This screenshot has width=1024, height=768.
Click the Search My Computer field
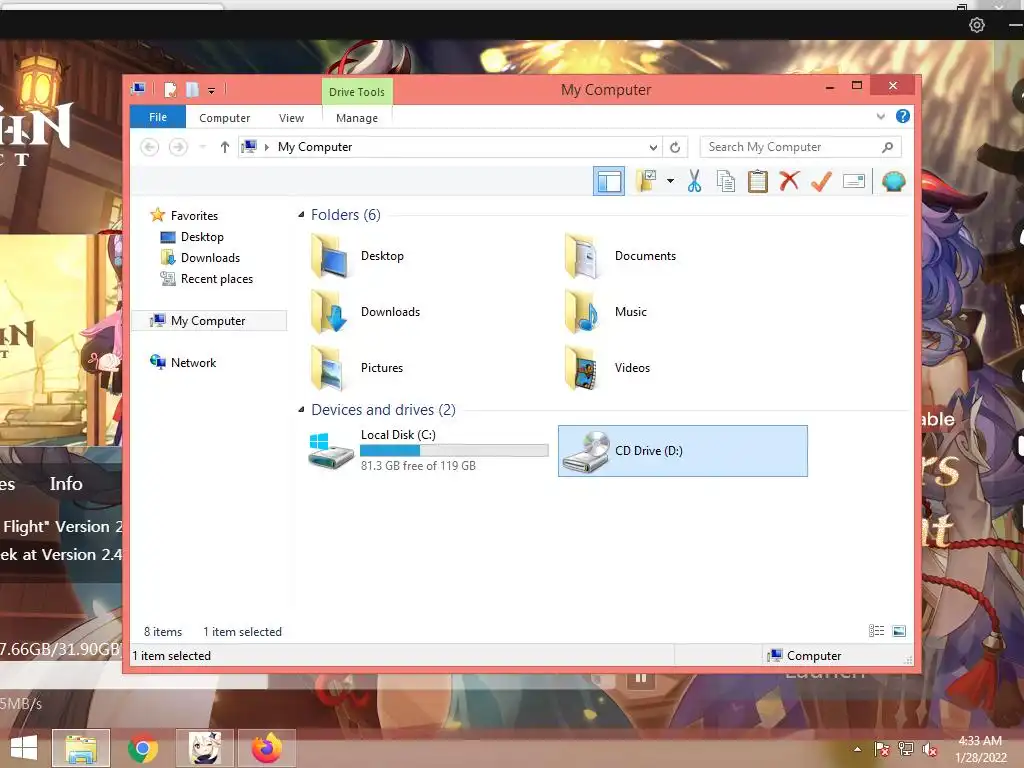(x=801, y=147)
